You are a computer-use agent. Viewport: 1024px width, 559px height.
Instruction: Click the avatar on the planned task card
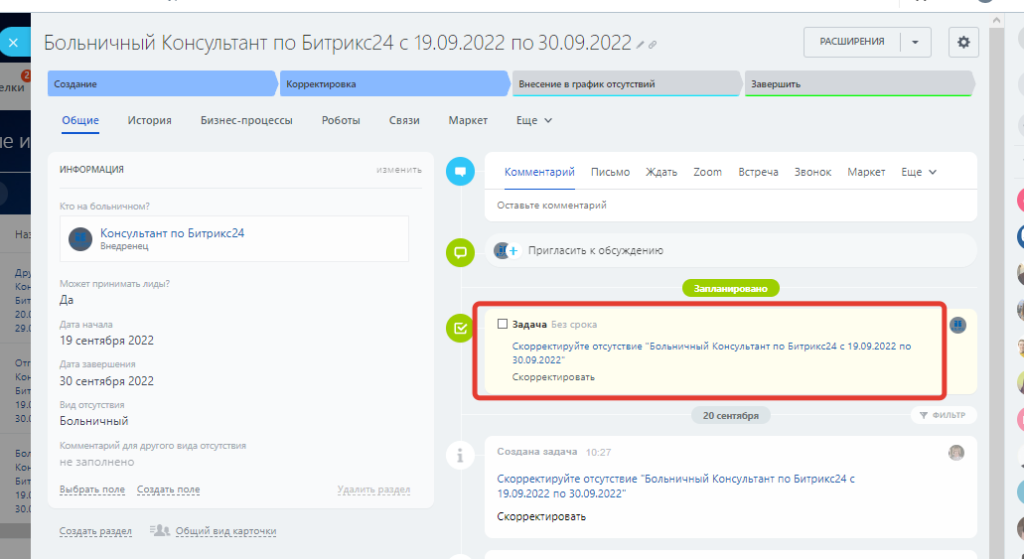pyautogui.click(x=957, y=325)
